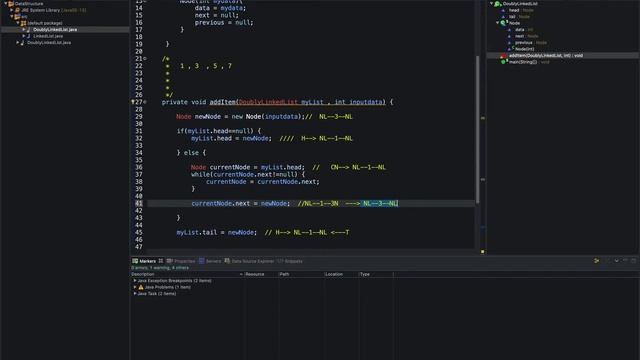Collapse the Node class in Outline
This screenshot has height=360, width=640.
point(498,23)
